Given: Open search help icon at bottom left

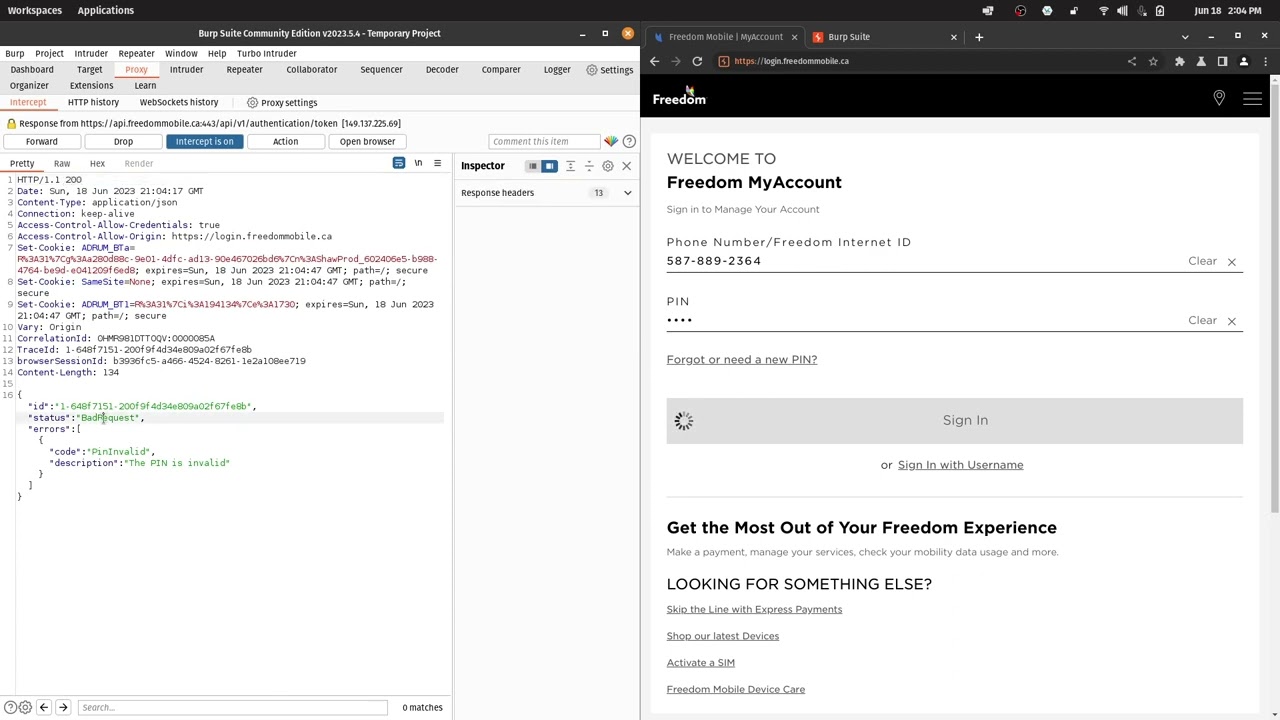Looking at the screenshot, I should click(10, 707).
